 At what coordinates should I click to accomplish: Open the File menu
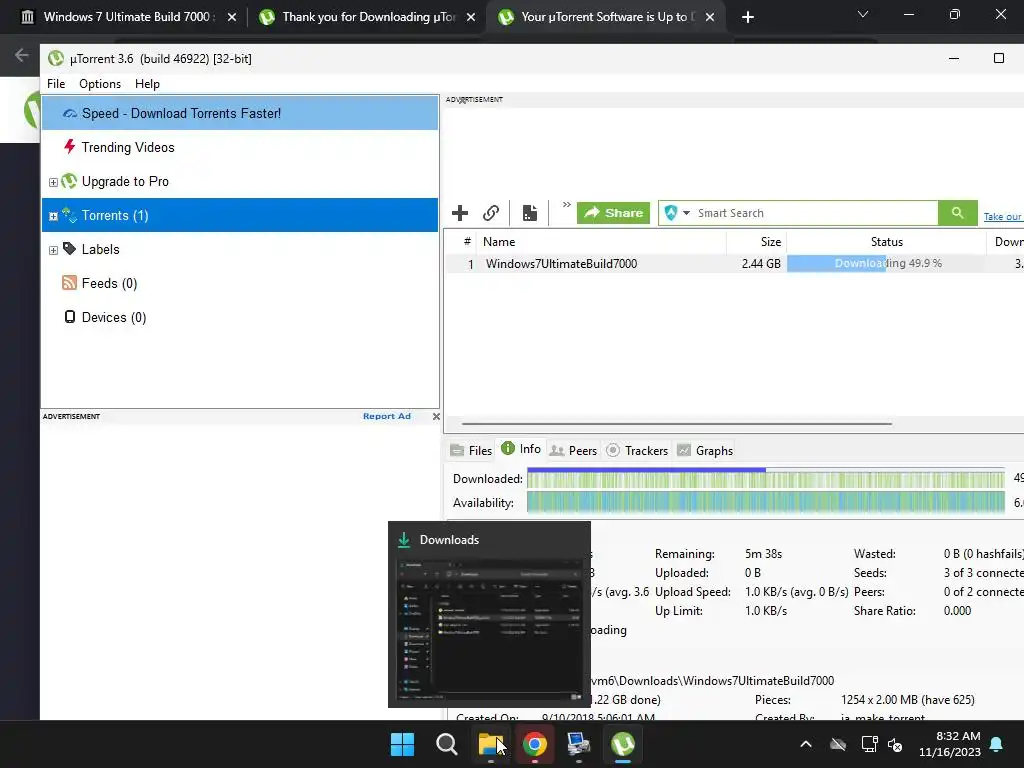(x=56, y=84)
